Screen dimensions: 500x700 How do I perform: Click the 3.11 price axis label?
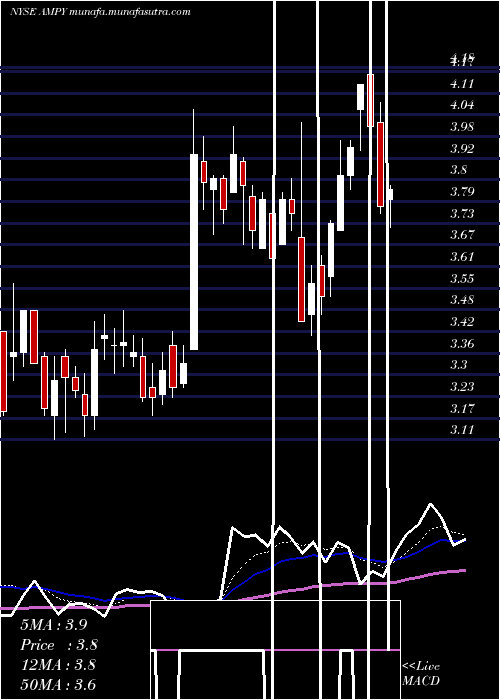(x=462, y=430)
